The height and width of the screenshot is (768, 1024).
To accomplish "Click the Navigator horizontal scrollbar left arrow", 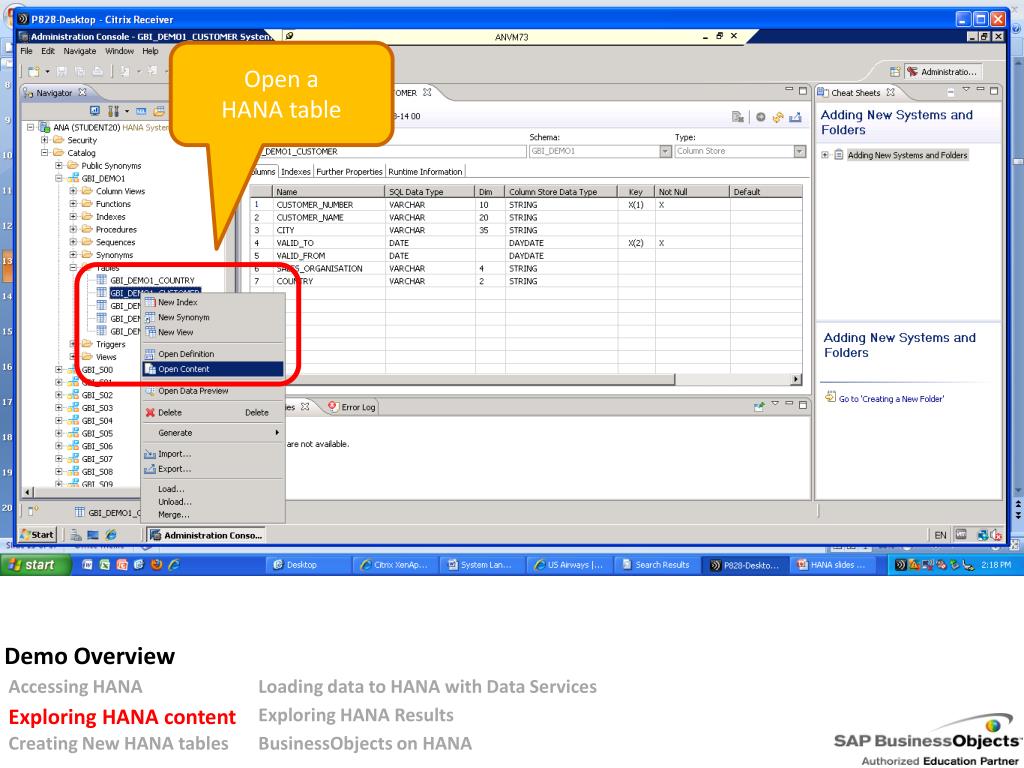I will (x=27, y=492).
